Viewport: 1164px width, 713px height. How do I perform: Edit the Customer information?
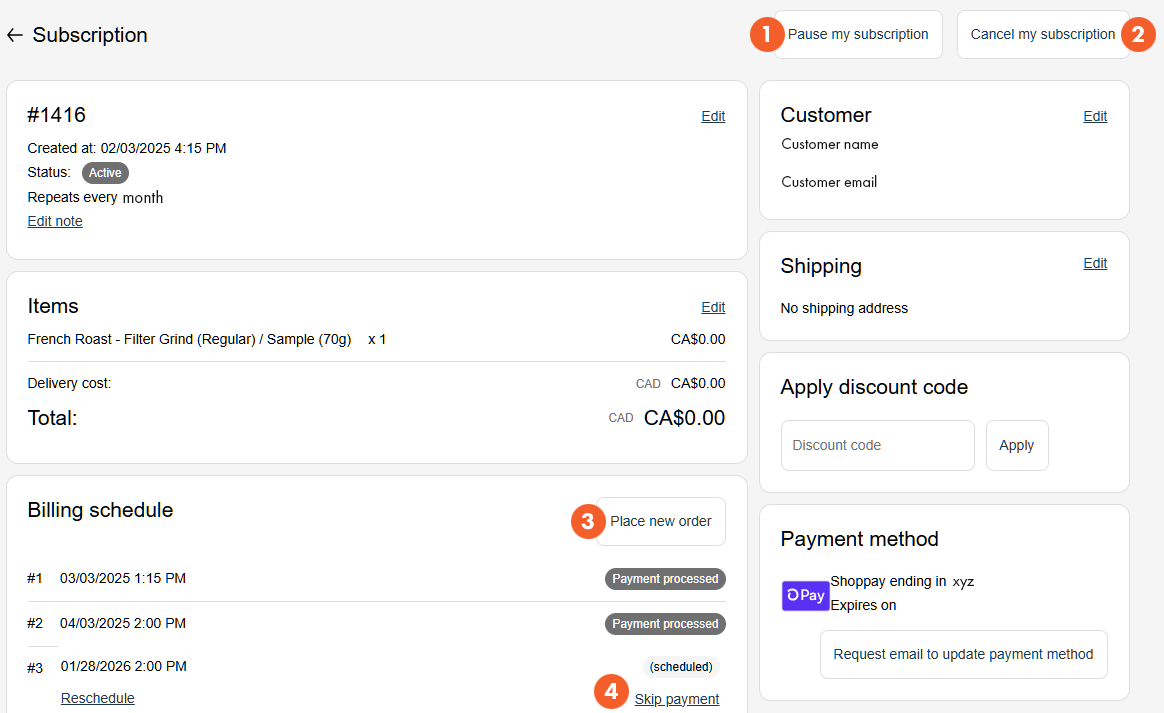(x=1095, y=116)
